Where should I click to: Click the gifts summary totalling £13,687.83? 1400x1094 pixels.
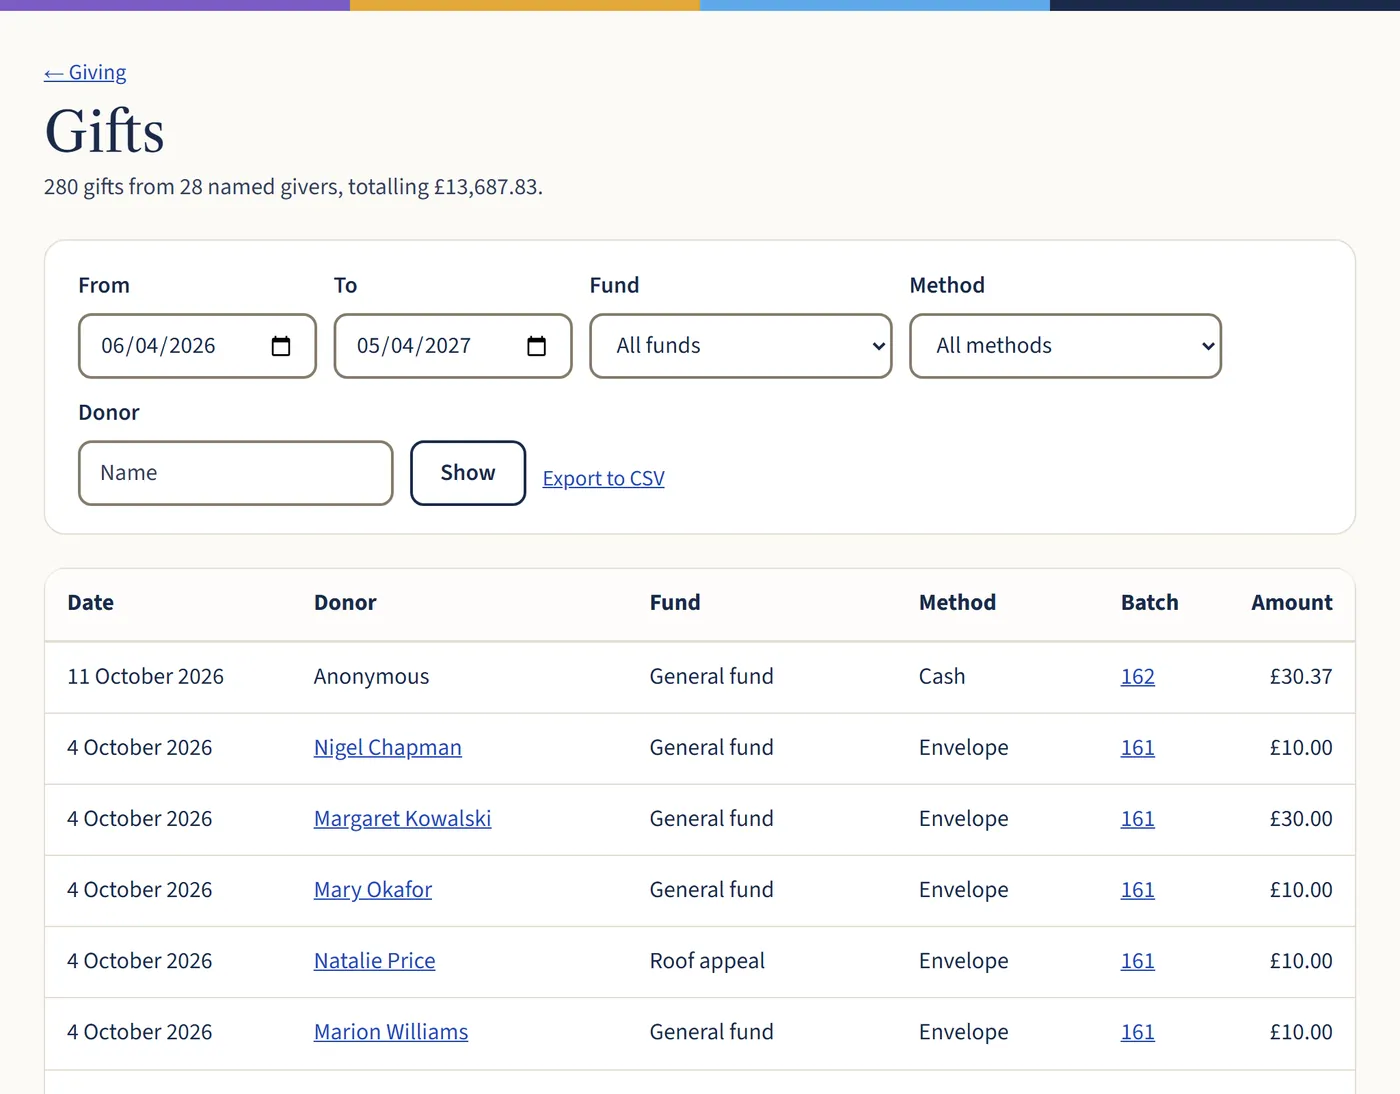pos(293,187)
